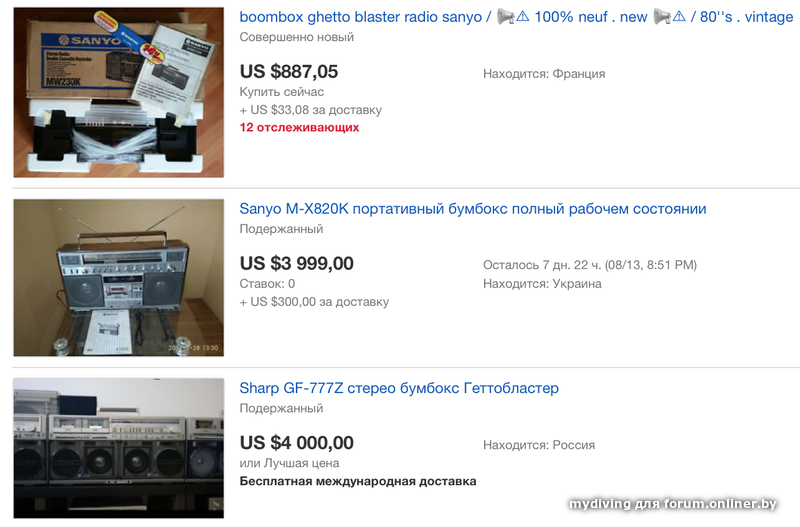
Task: Select the US $887,05 price
Action: 289,71
